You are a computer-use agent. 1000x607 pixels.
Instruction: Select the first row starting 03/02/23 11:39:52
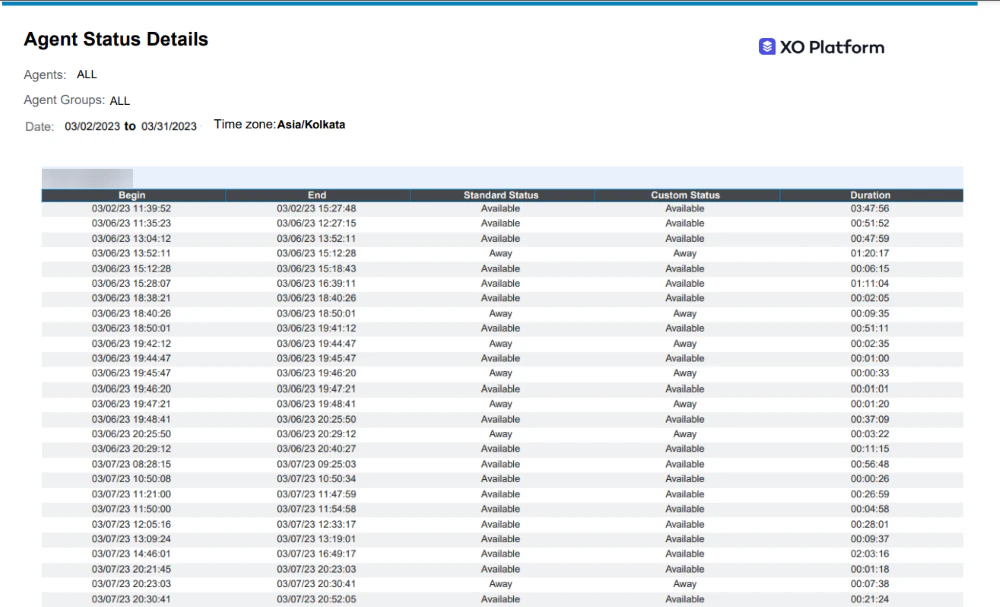[x=131, y=209]
